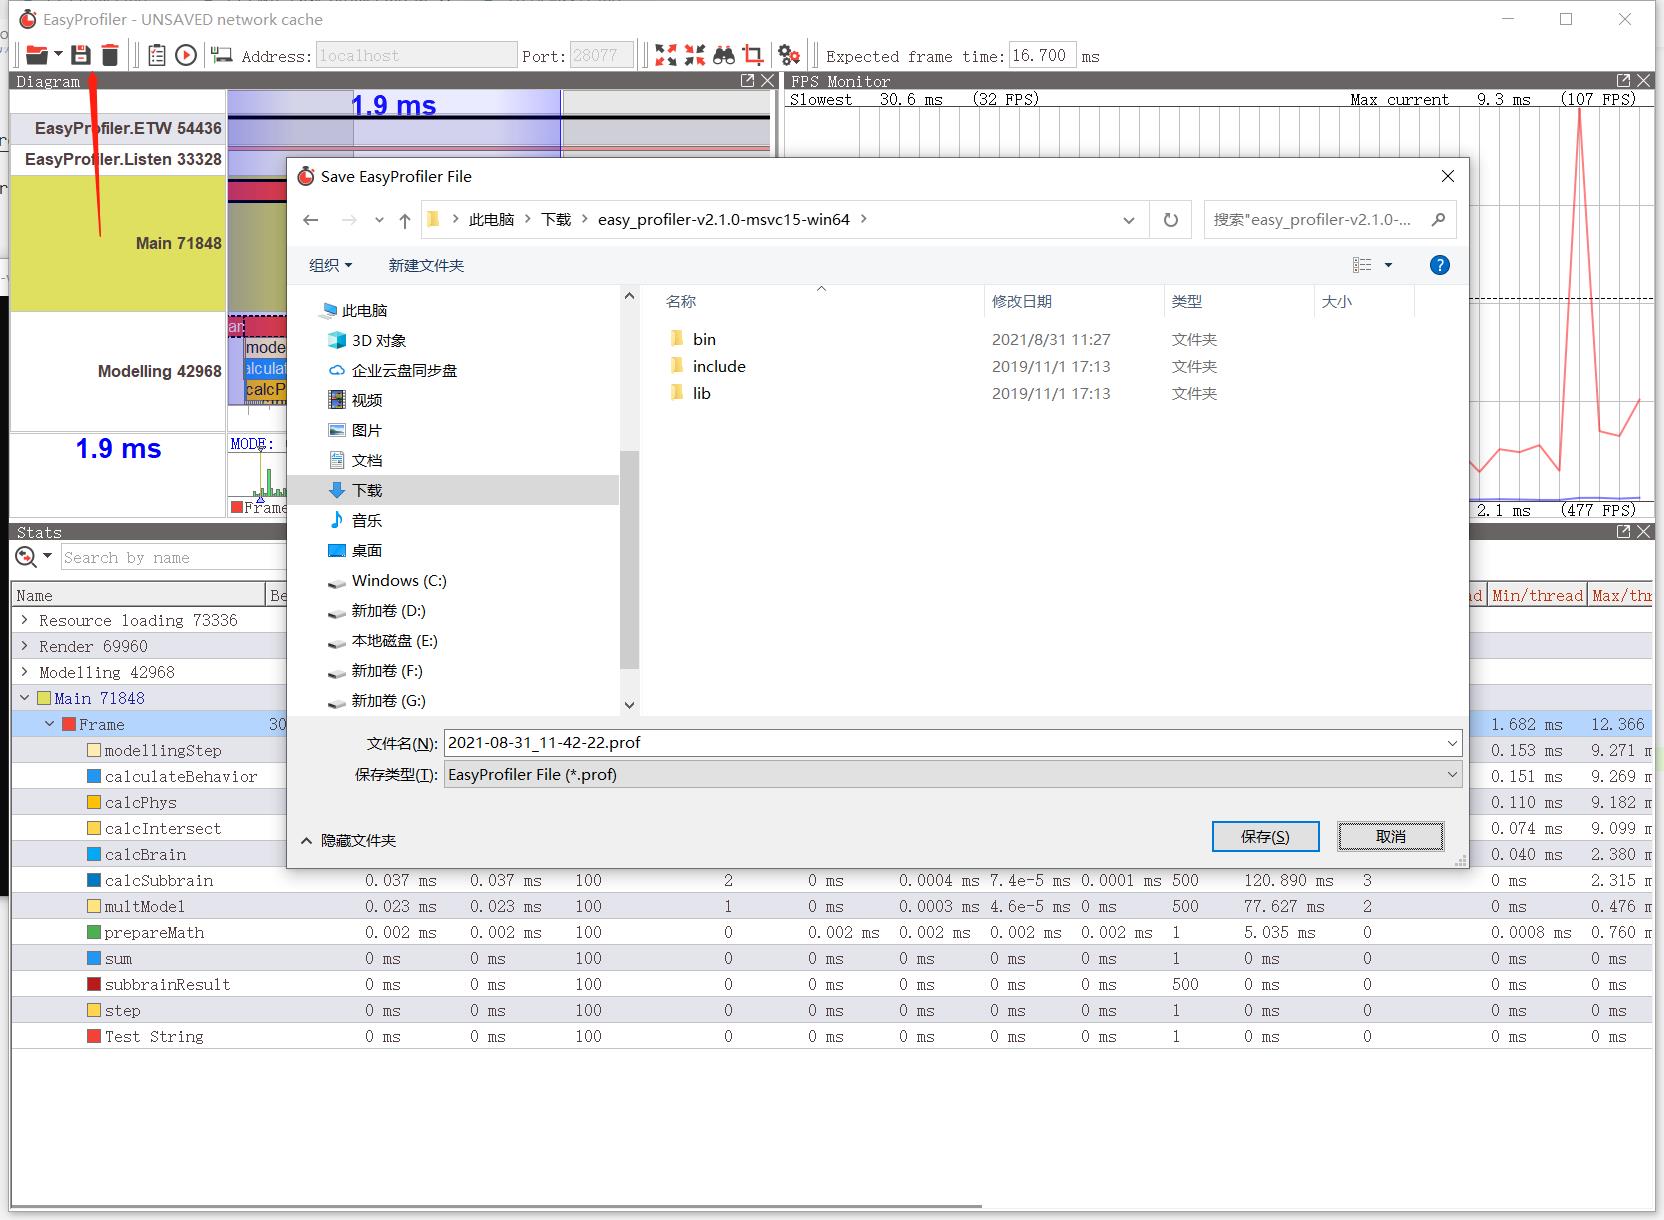
Task: Select the lib folder
Action: 701,393
